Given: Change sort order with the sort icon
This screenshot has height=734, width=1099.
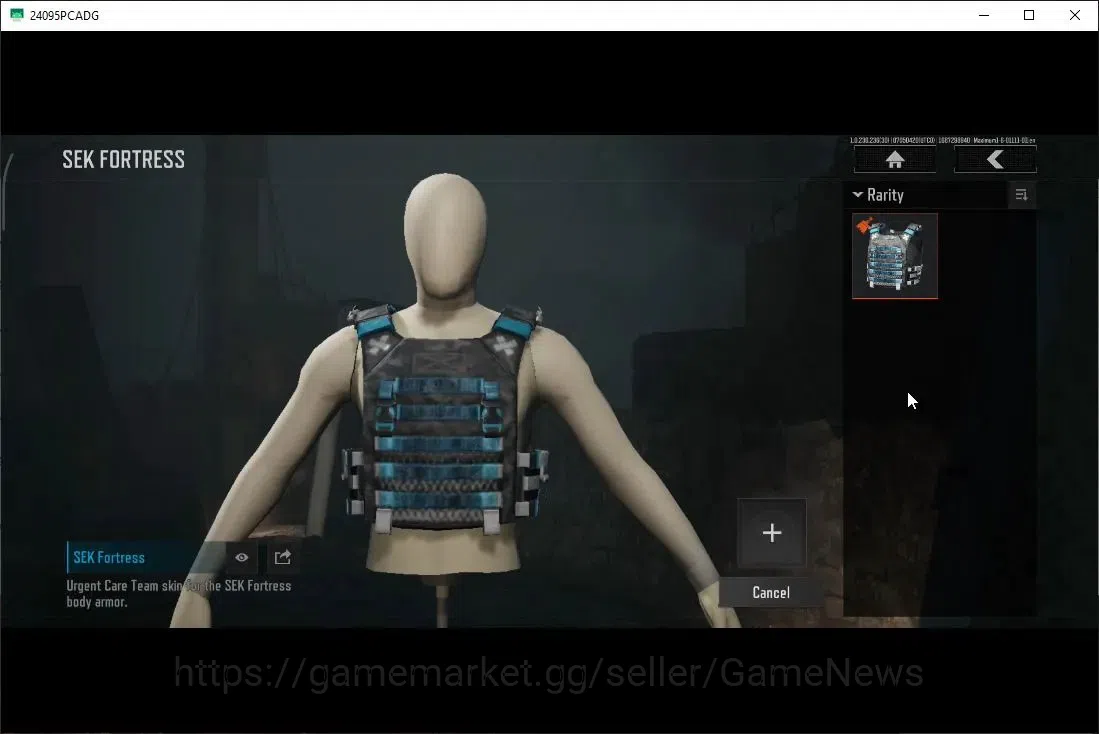Looking at the screenshot, I should point(1021,195).
